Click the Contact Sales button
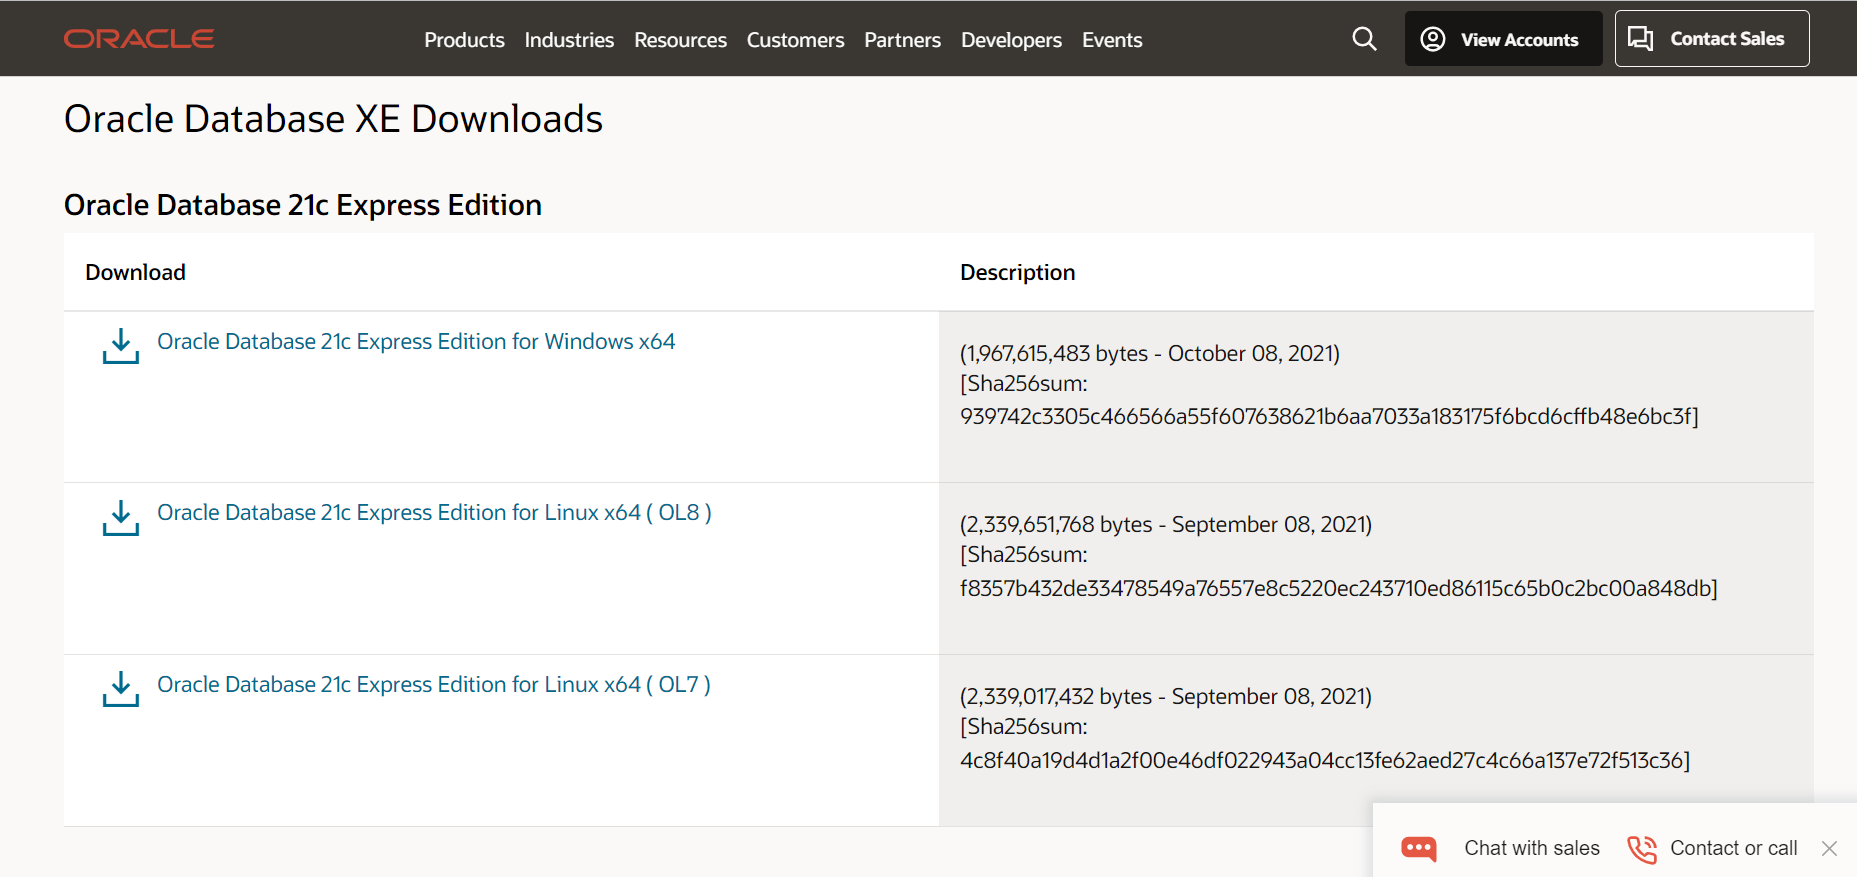 (1712, 39)
